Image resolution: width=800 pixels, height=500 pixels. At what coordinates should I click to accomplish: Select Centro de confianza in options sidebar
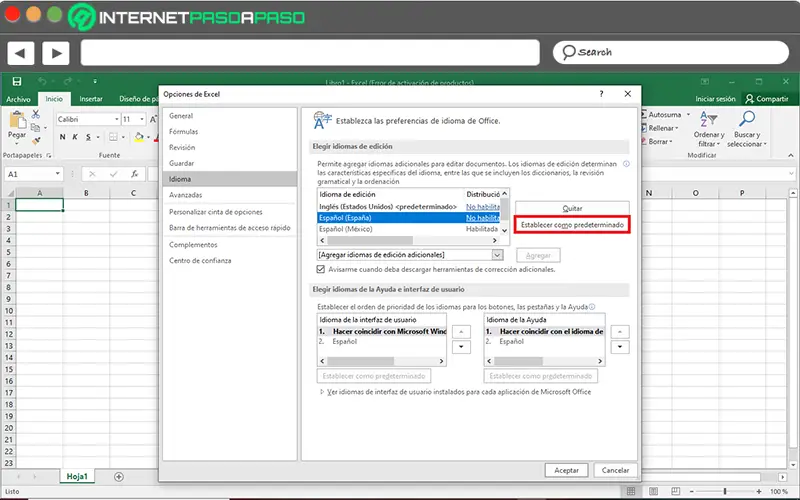coord(230,260)
